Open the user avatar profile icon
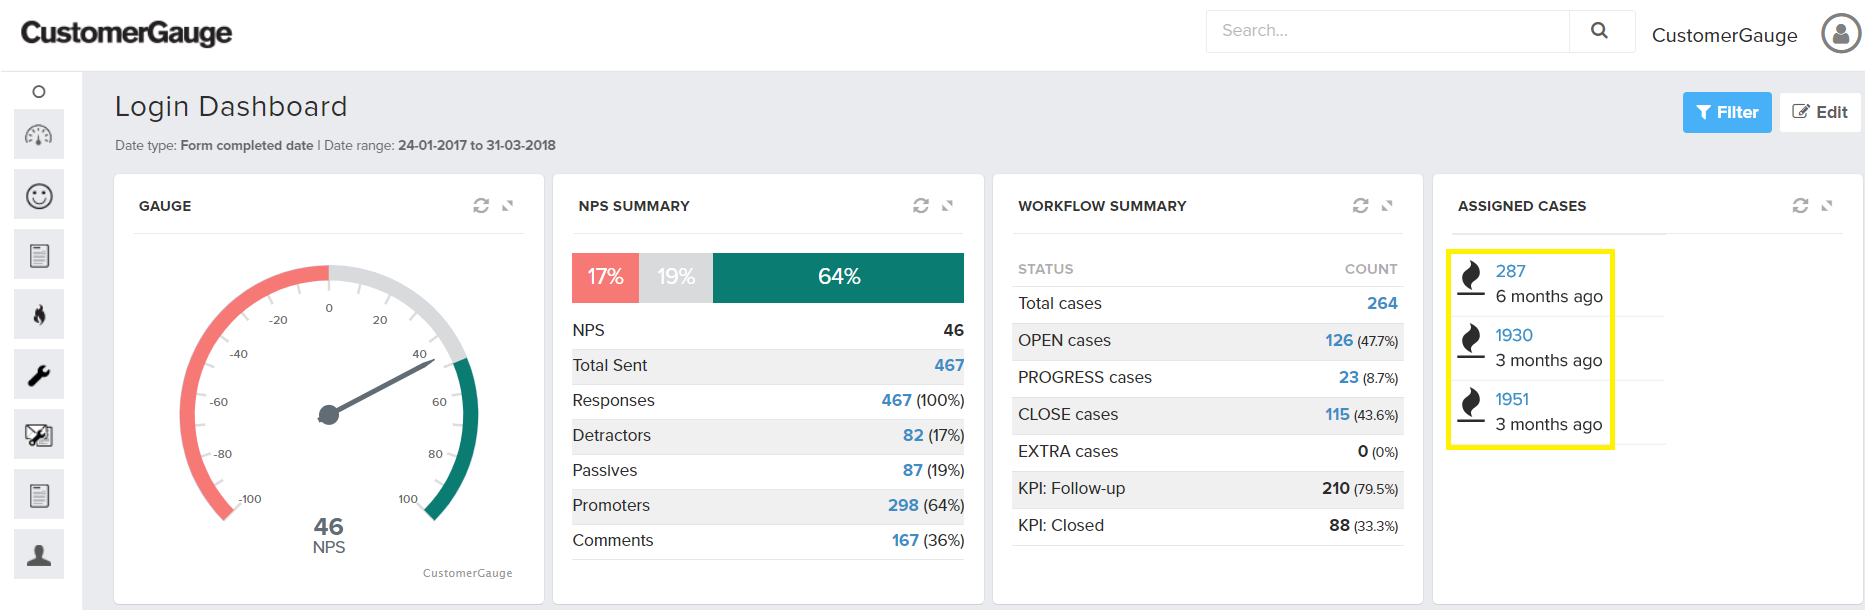1865x610 pixels. tap(1841, 33)
